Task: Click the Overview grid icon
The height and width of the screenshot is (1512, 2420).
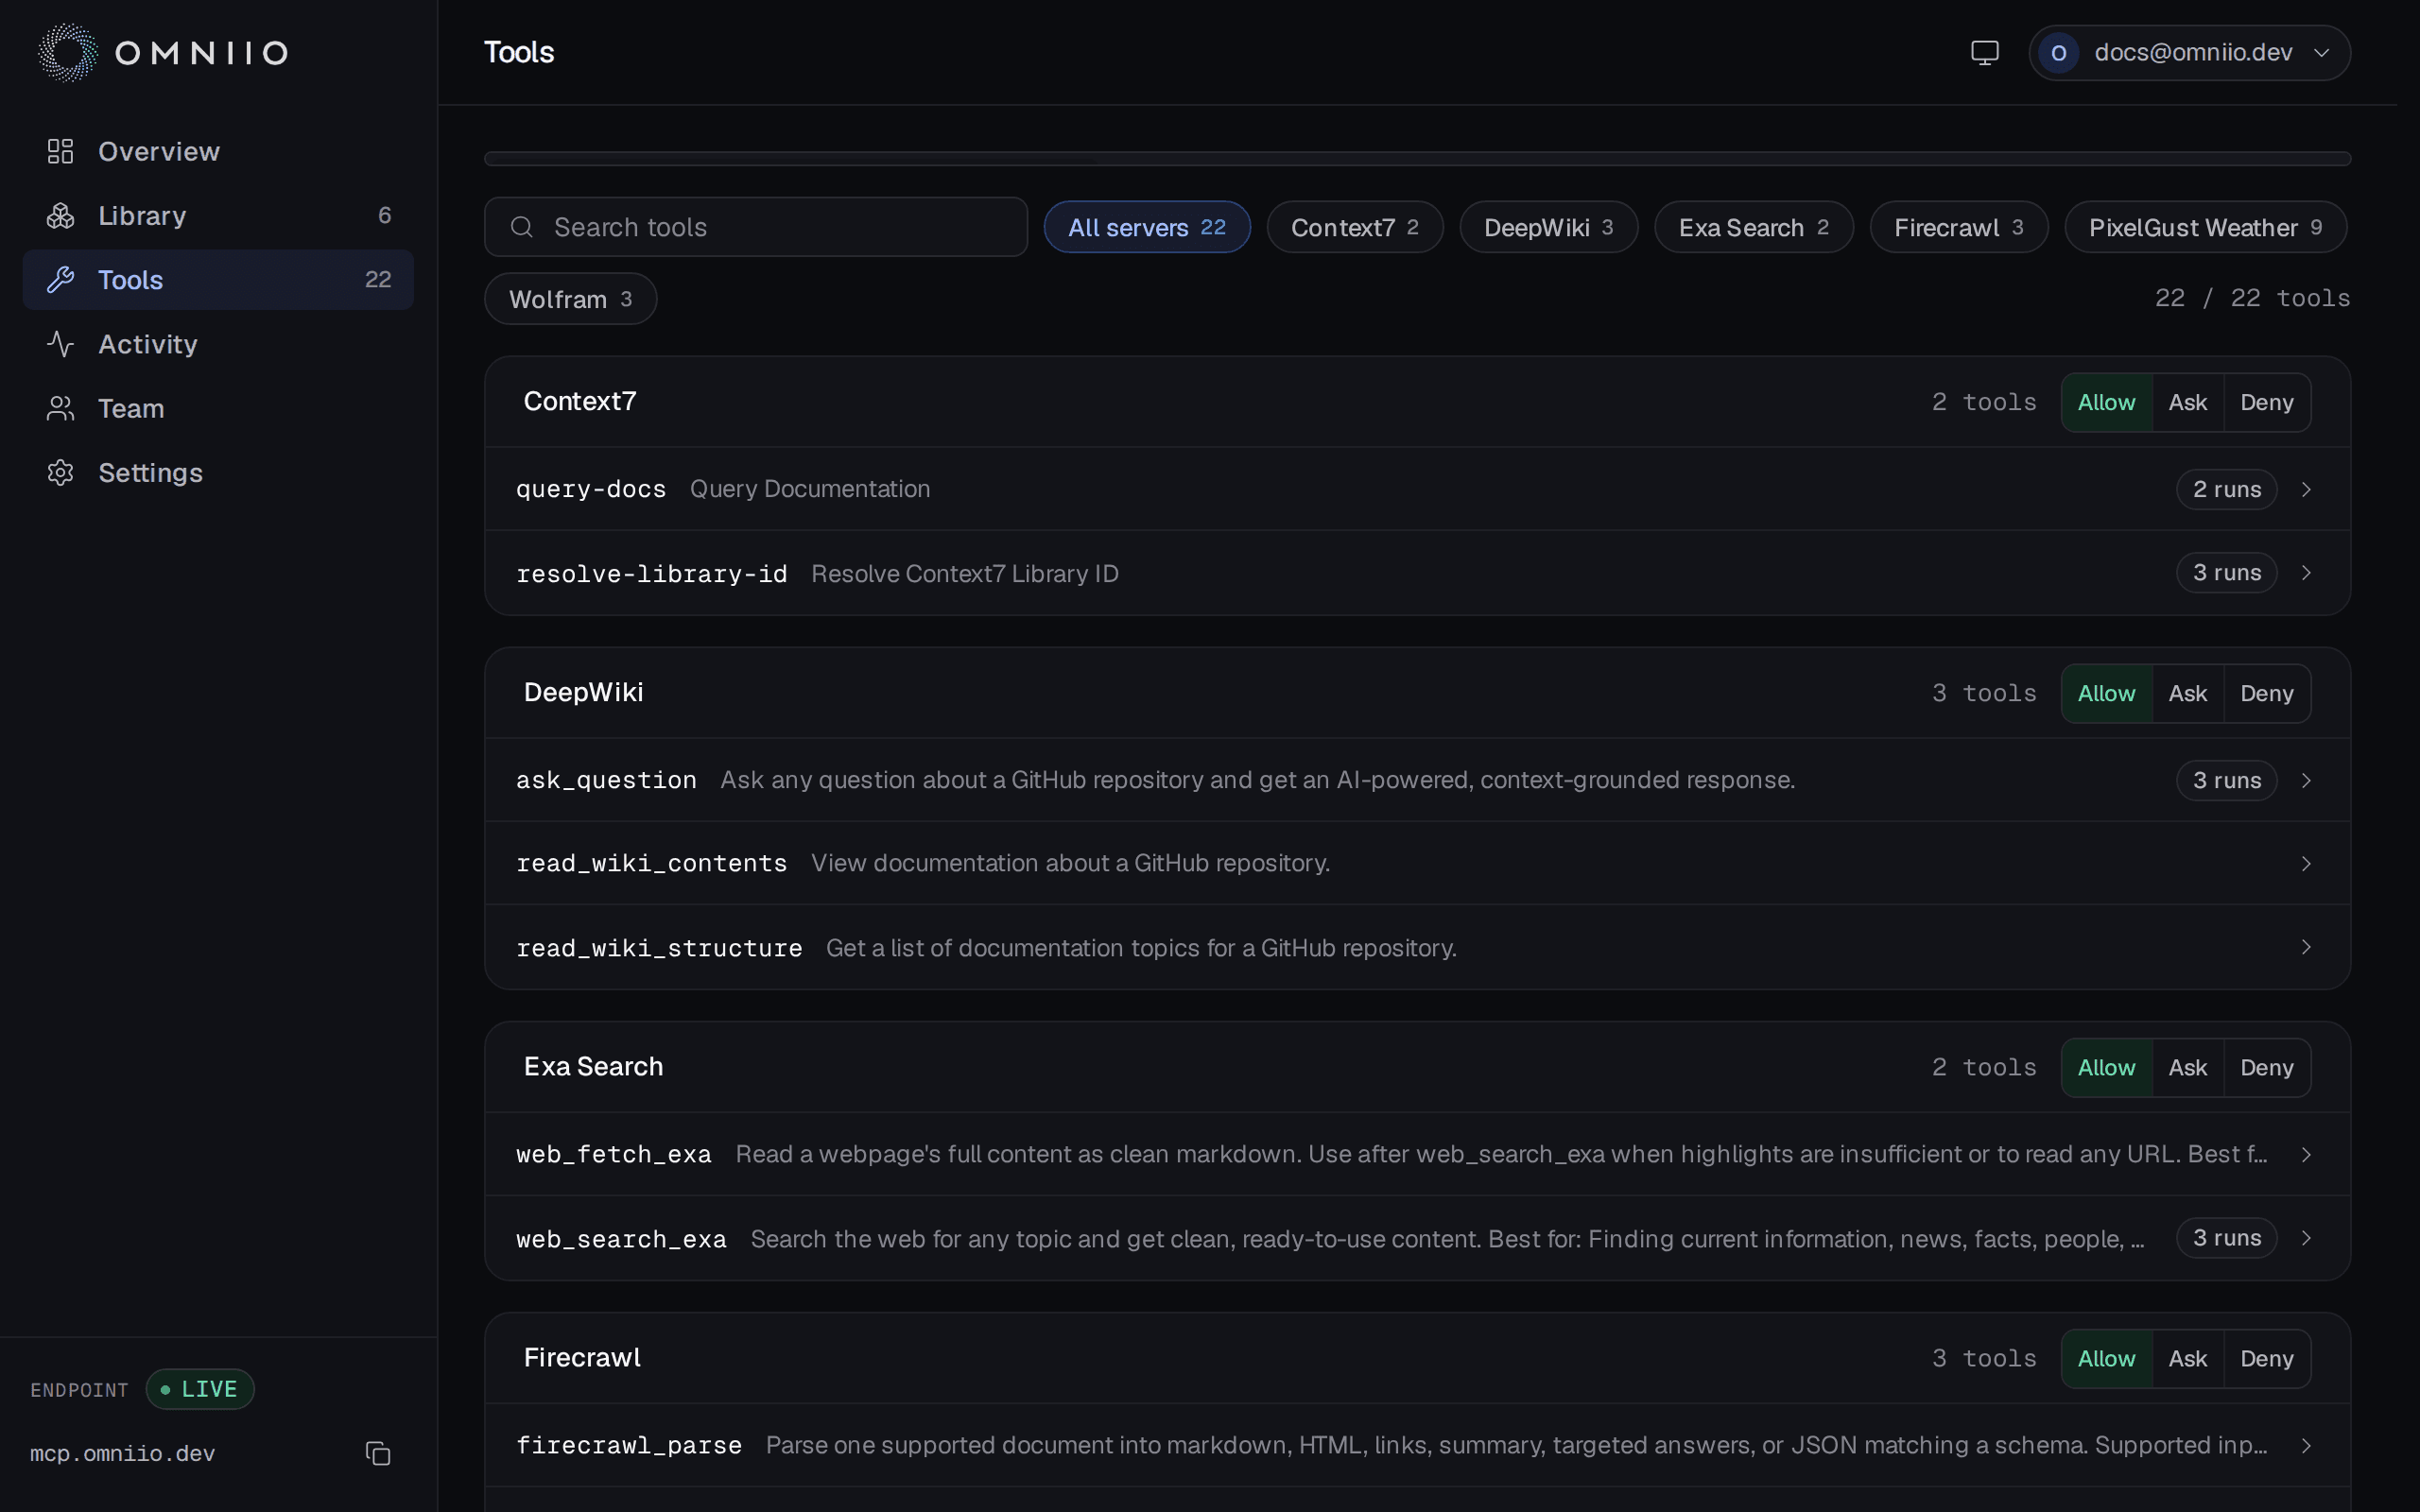Action: click(x=61, y=151)
